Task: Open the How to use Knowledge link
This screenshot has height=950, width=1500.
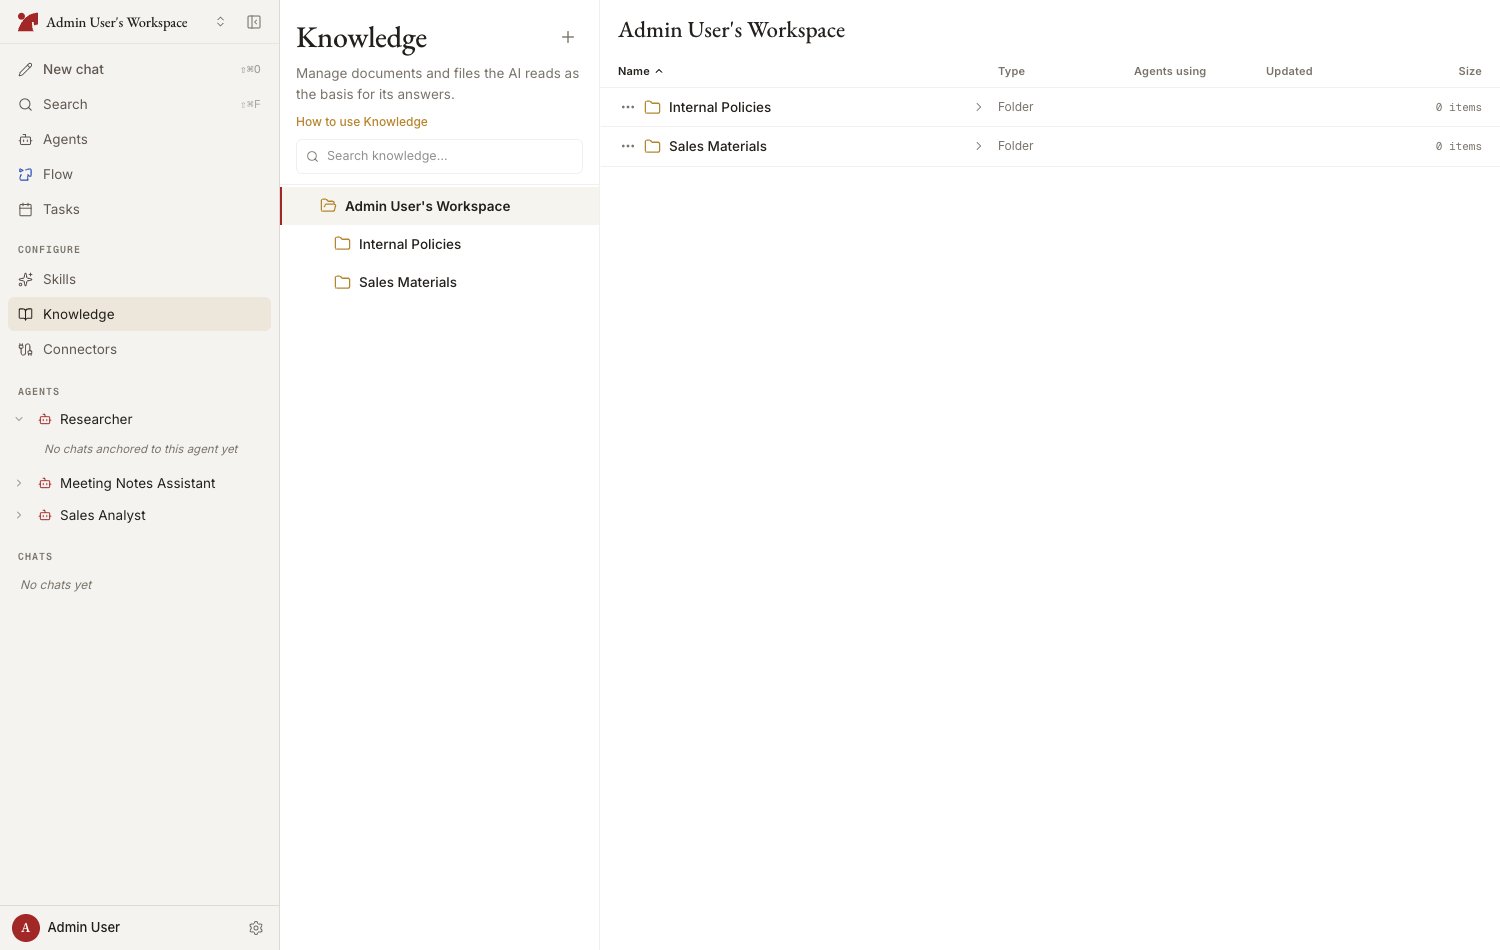Action: point(362,122)
